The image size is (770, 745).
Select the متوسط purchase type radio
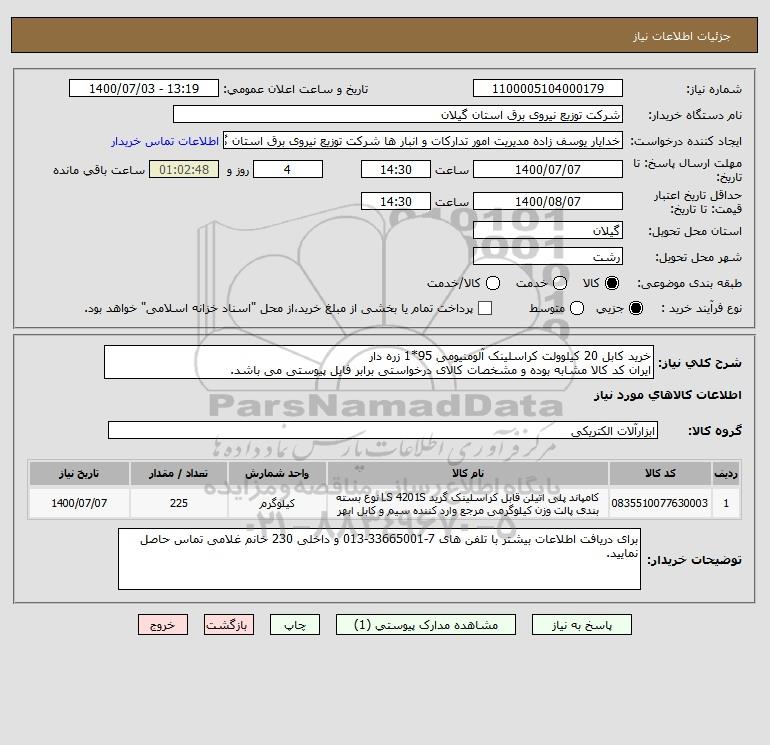point(577,308)
